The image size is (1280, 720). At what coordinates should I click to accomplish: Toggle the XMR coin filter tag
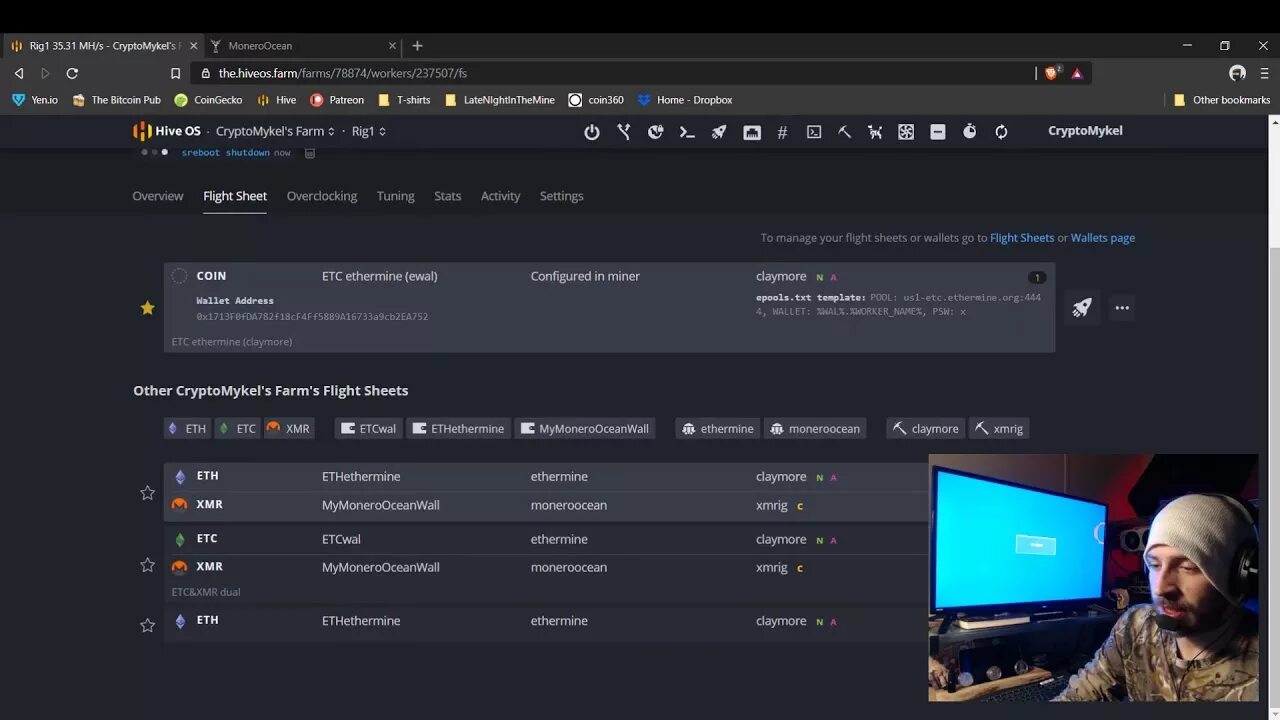(288, 428)
